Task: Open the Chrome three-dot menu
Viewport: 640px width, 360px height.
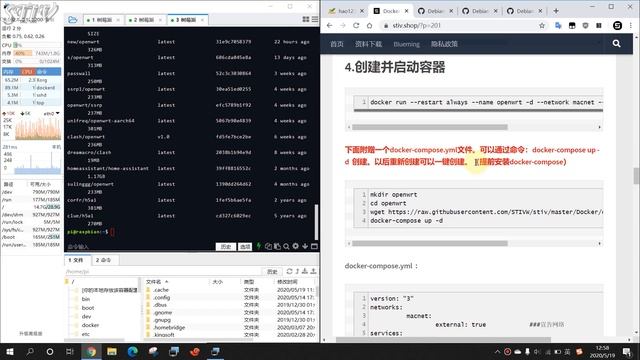Action: pyautogui.click(x=631, y=25)
